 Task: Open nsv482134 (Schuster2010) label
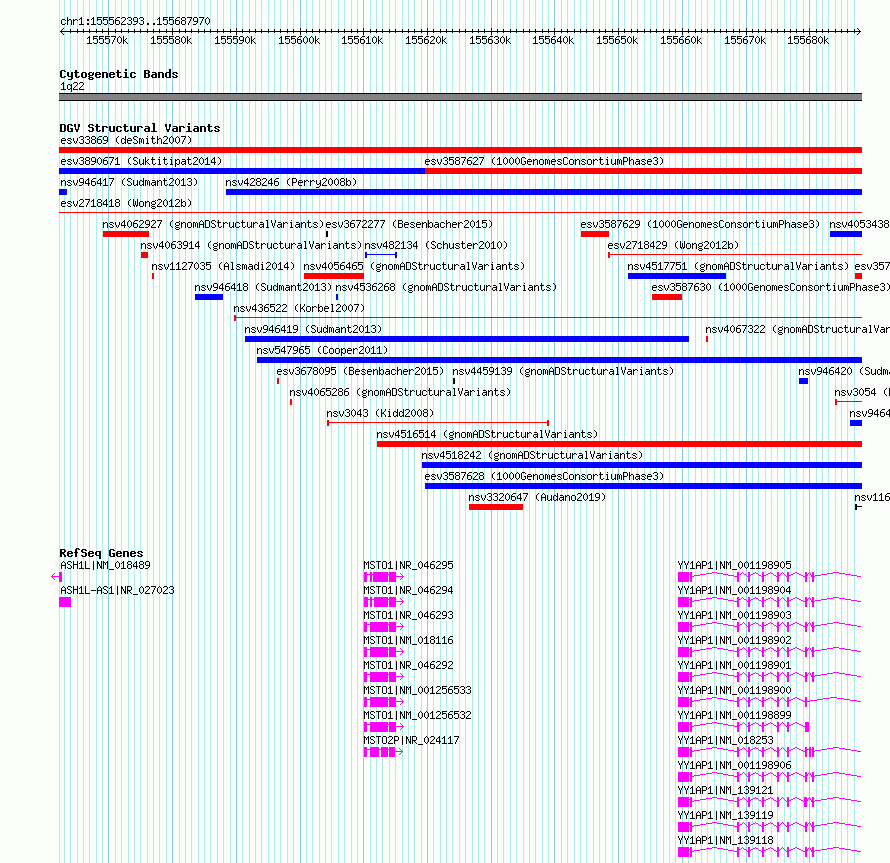[436, 245]
